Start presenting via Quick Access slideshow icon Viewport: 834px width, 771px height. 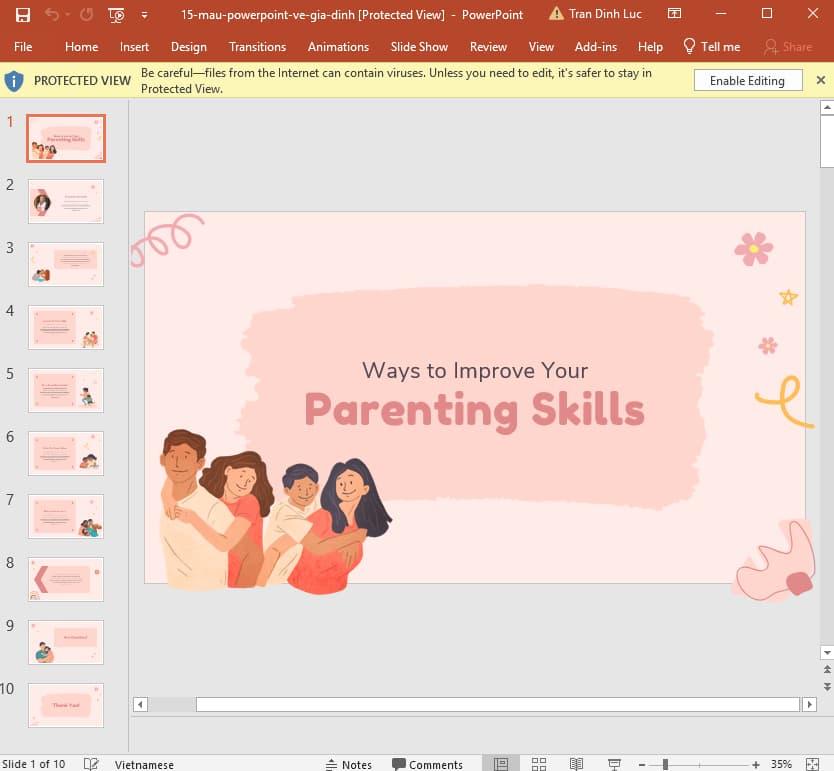pyautogui.click(x=116, y=14)
